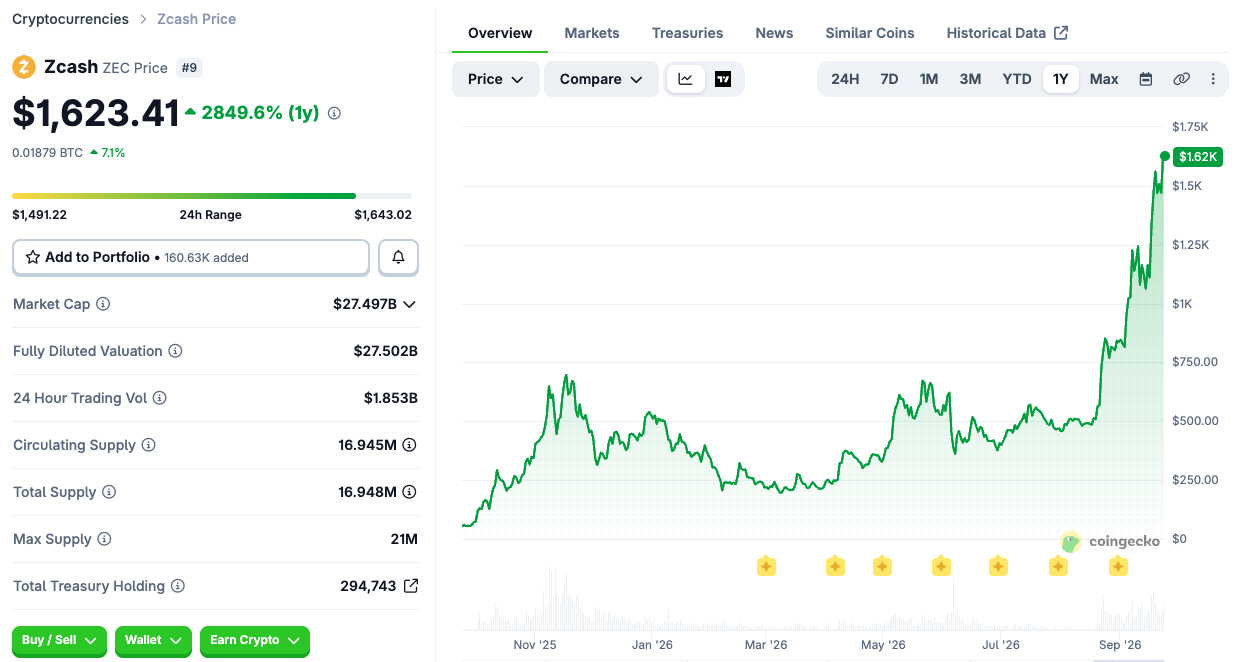Select the 24H time range

845,79
